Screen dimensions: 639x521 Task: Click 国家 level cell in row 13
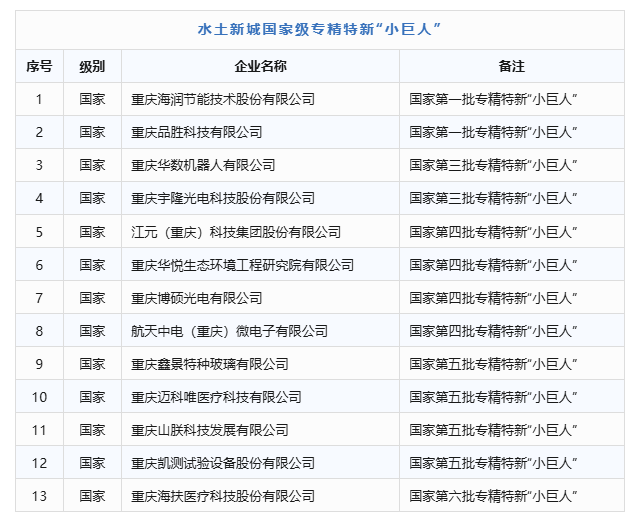pyautogui.click(x=92, y=496)
